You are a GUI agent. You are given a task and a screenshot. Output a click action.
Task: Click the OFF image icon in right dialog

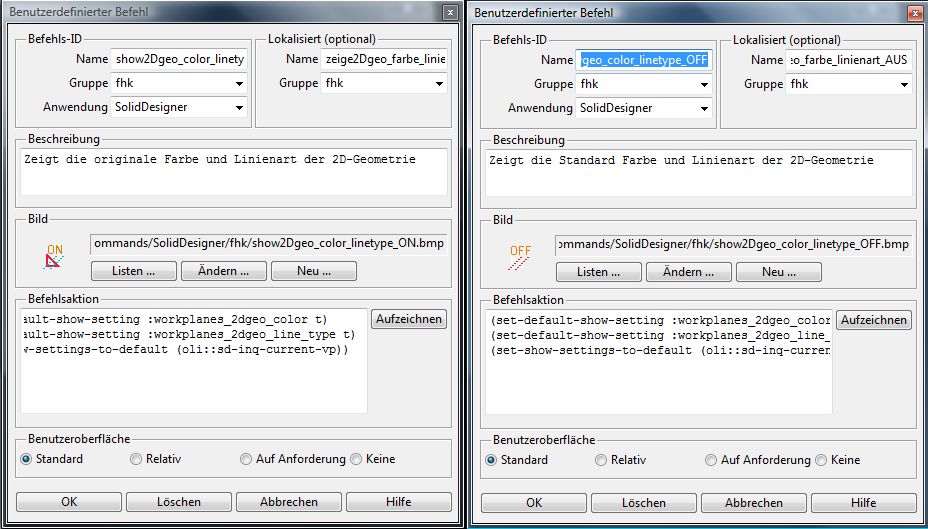(519, 258)
